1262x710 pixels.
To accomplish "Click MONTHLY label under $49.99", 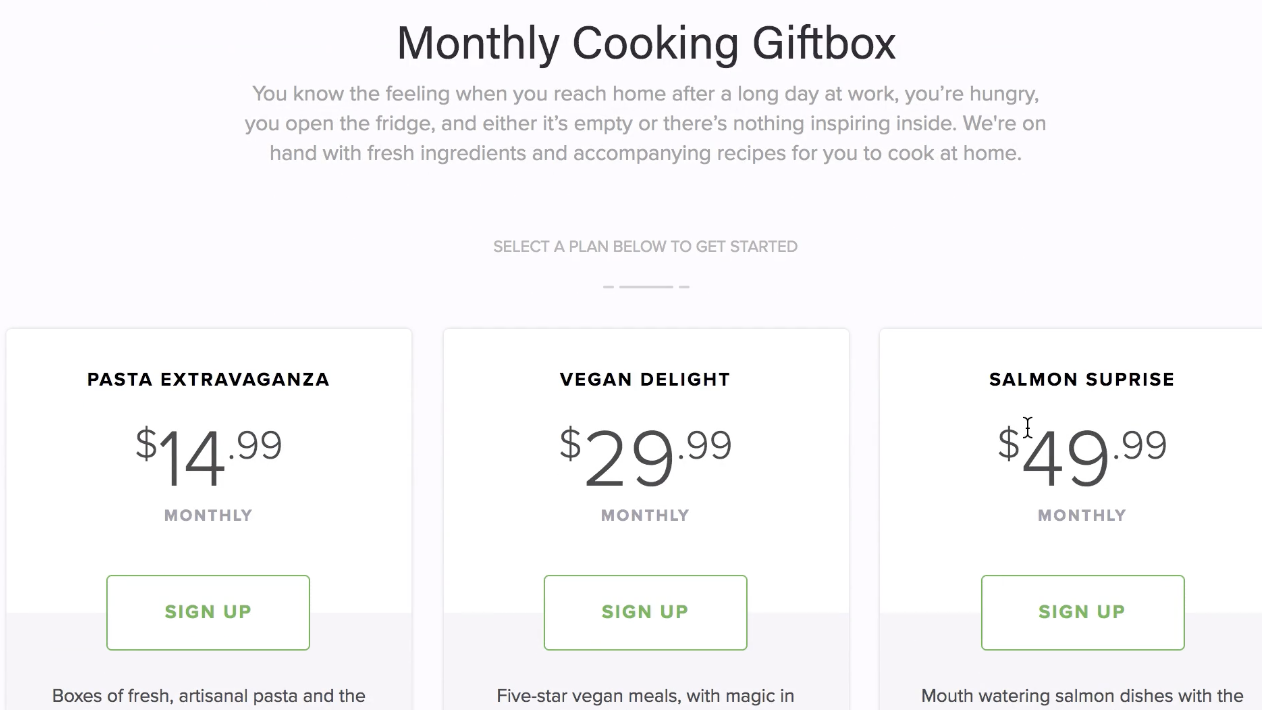I will 1082,516.
